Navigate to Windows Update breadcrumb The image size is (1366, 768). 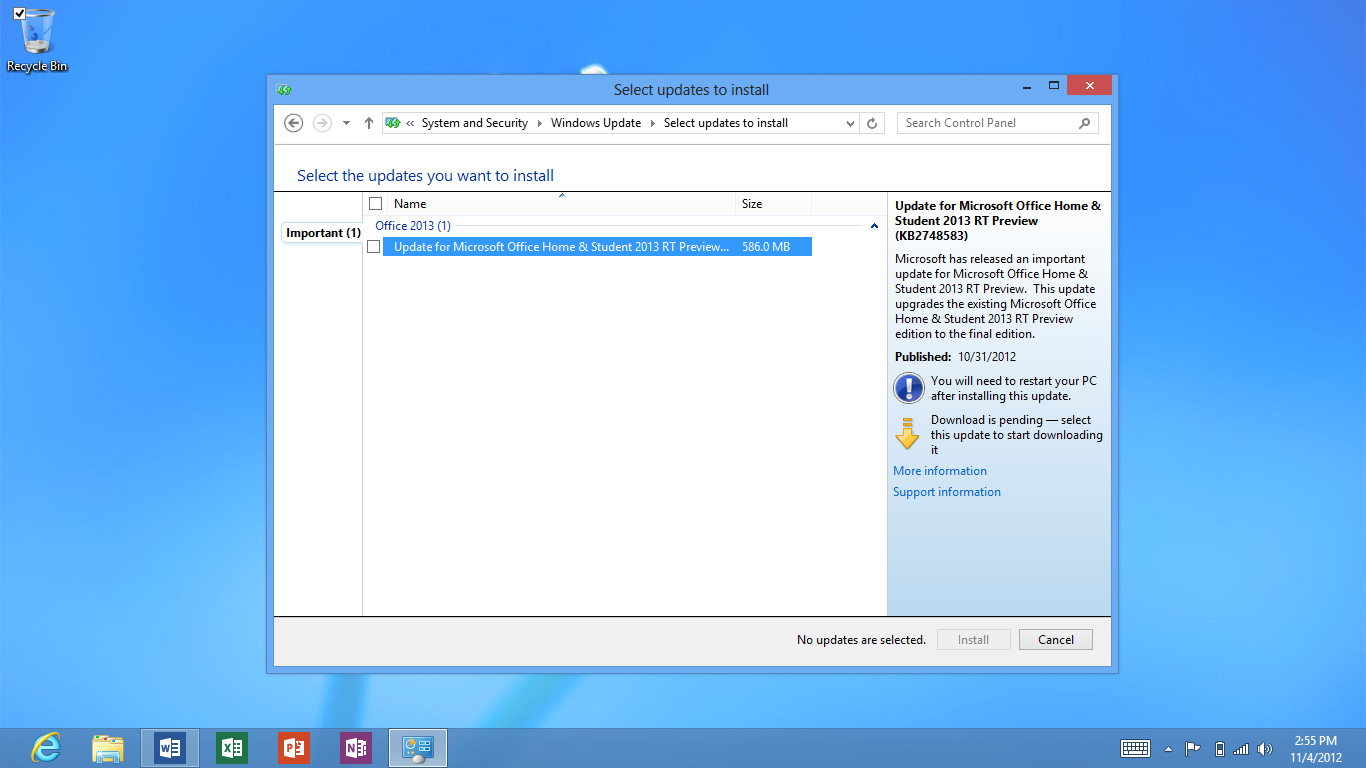click(596, 123)
